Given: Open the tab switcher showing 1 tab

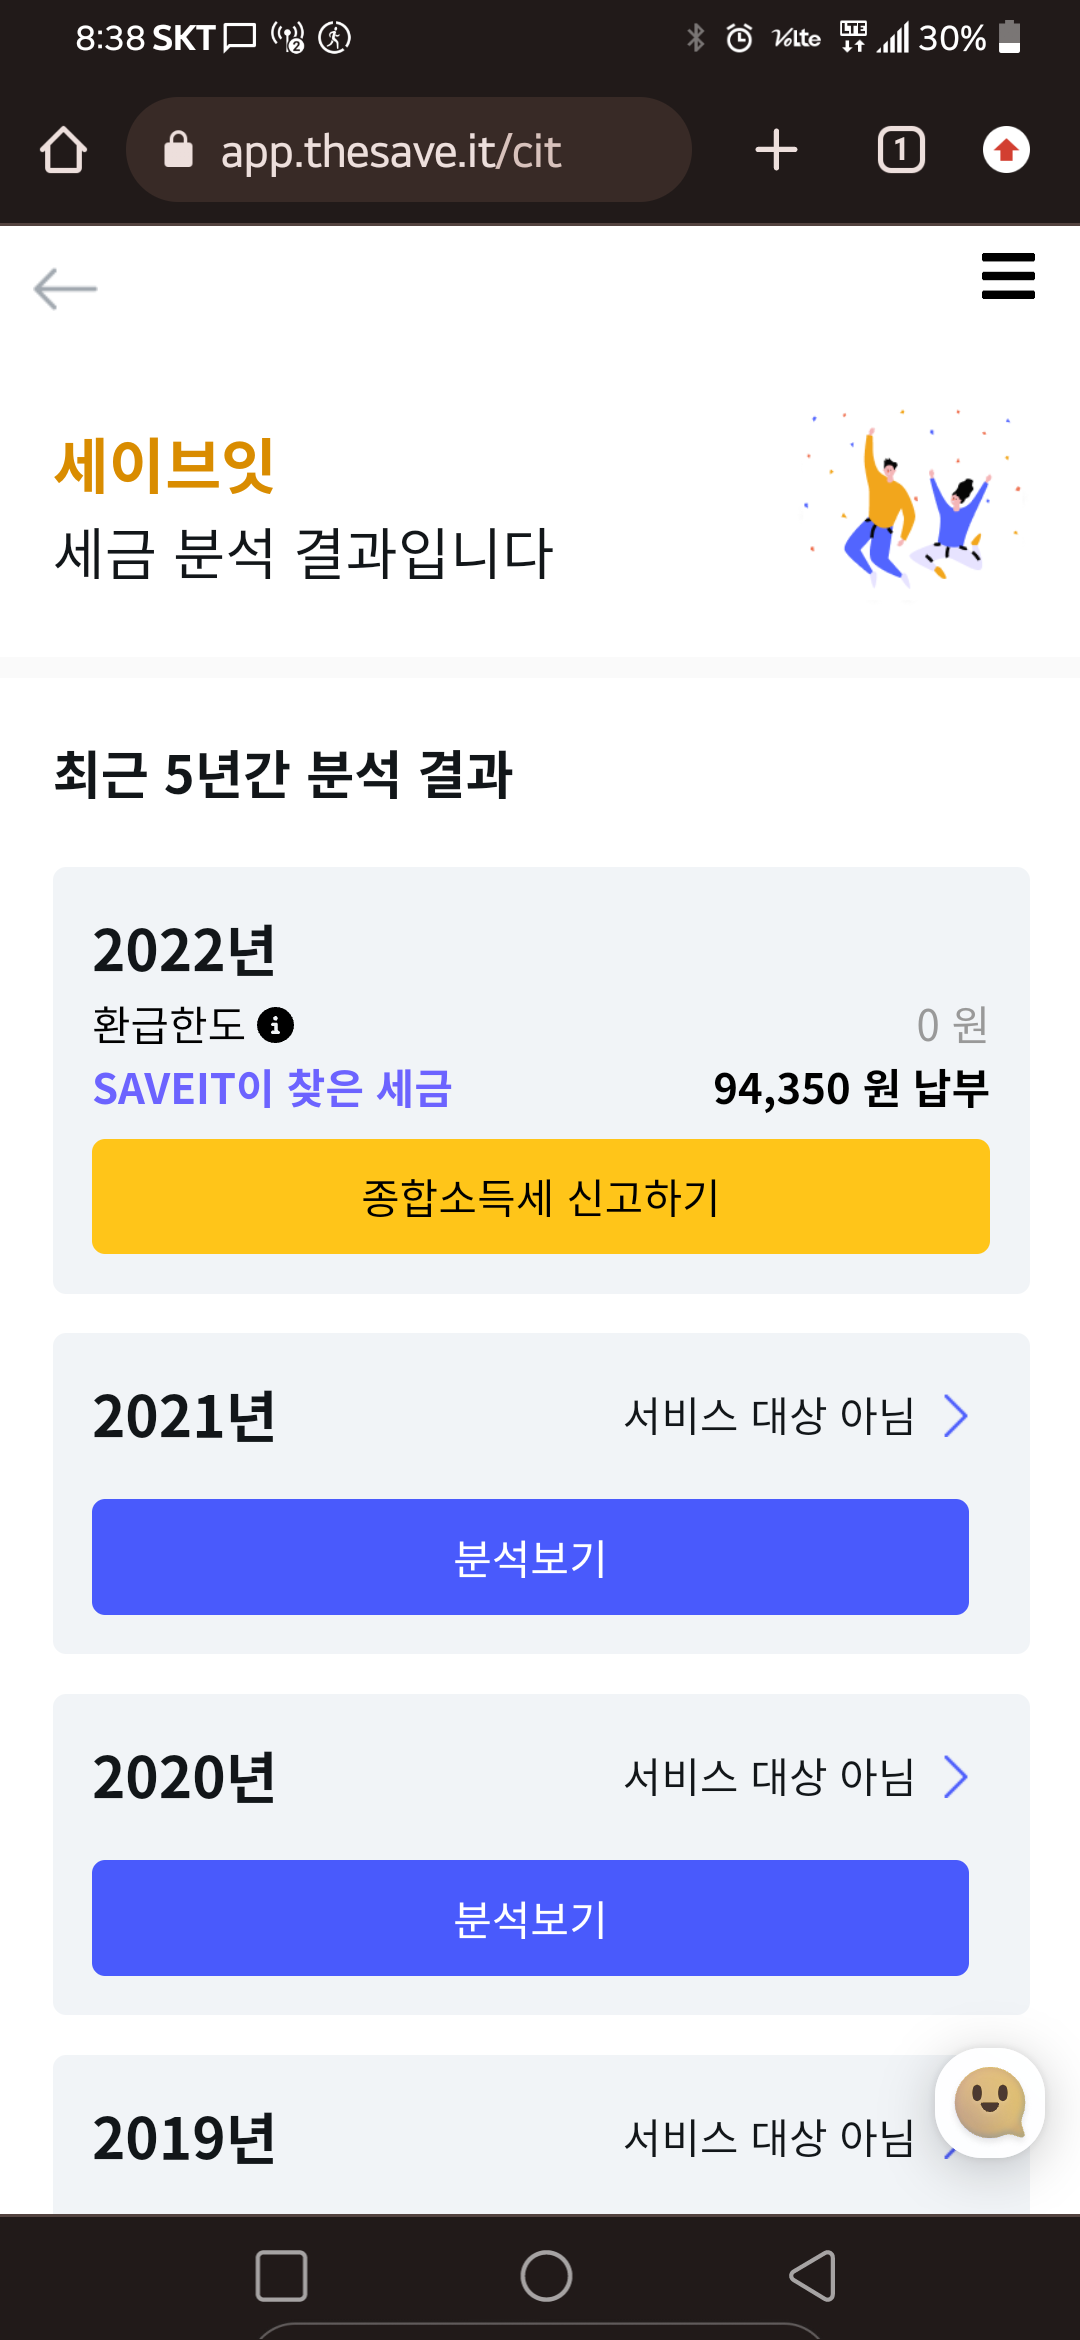Looking at the screenshot, I should tap(900, 150).
